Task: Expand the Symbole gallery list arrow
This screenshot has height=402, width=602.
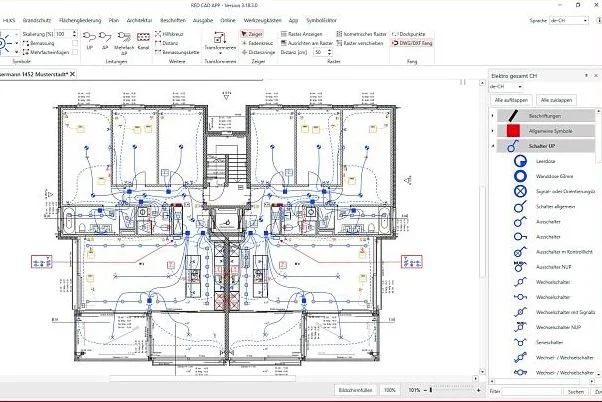Action: (x=16, y=52)
